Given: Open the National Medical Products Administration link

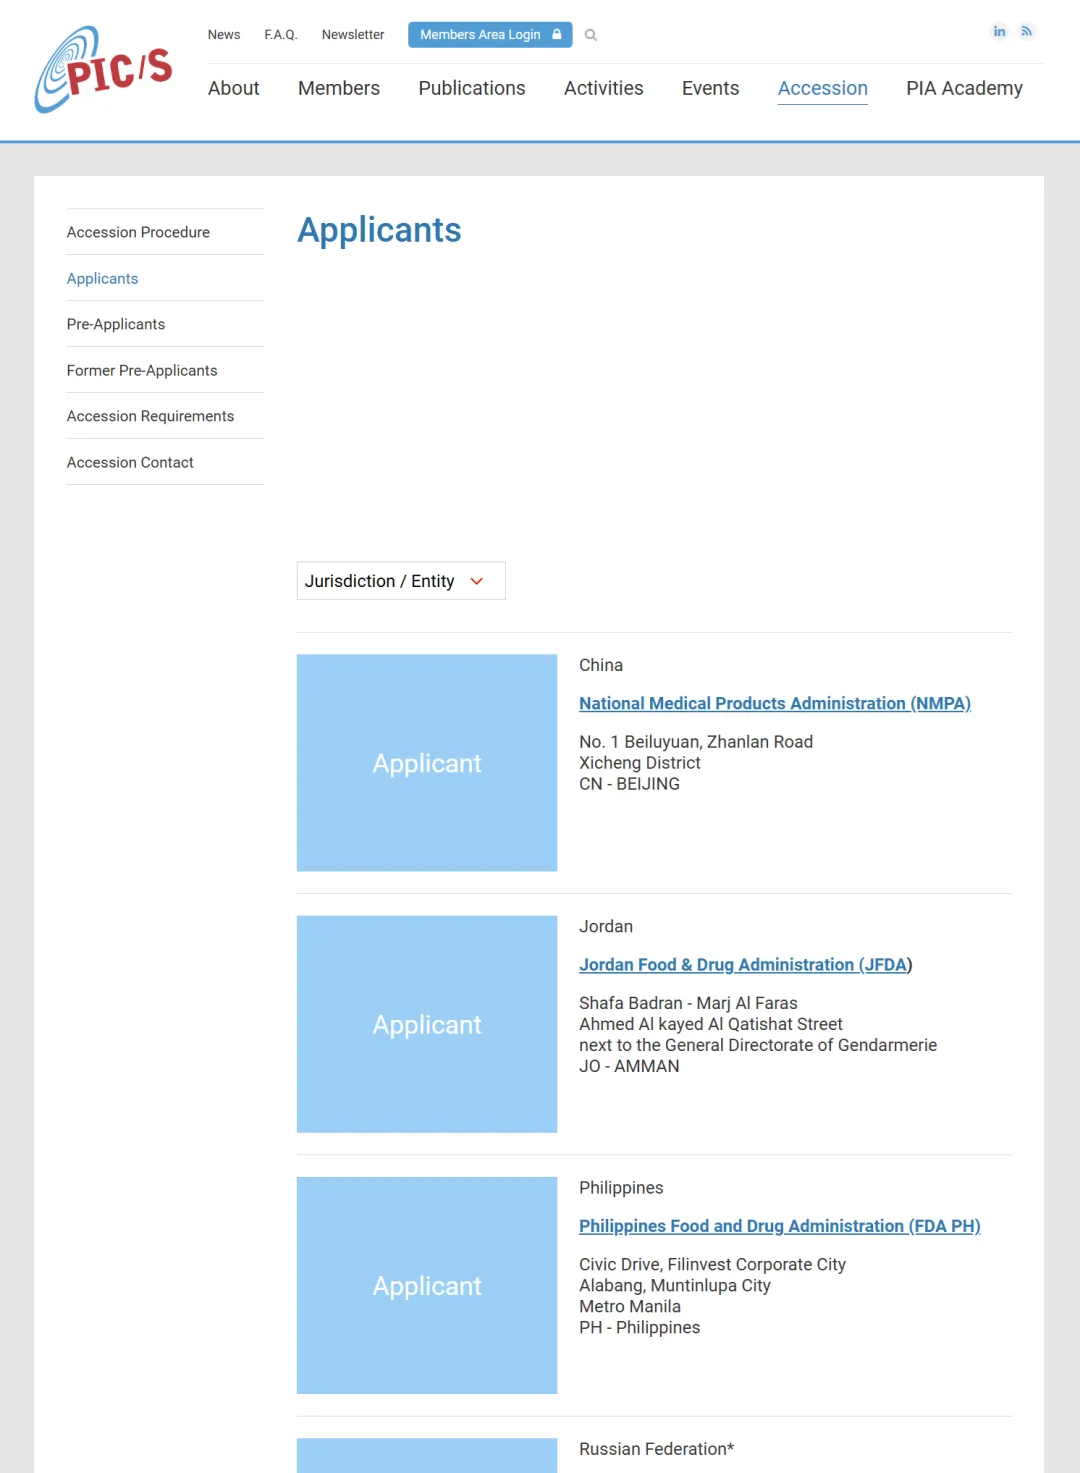Looking at the screenshot, I should tap(774, 704).
